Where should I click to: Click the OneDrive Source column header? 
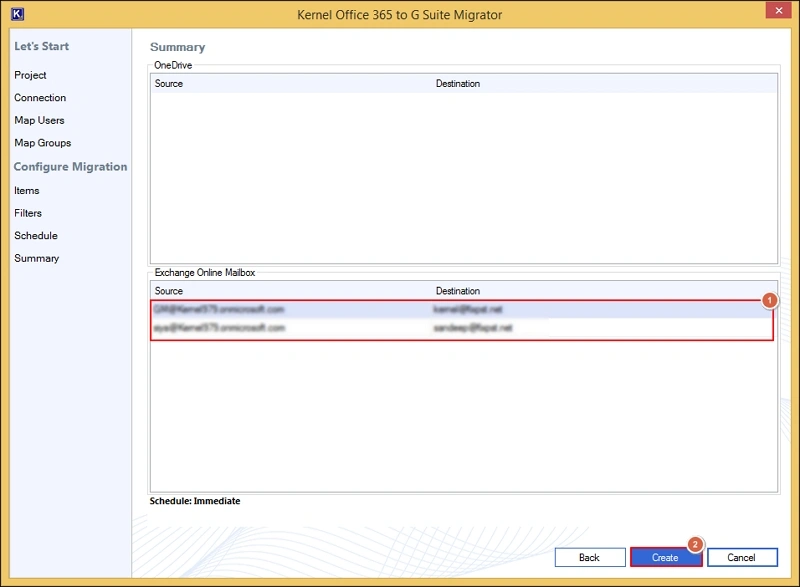[169, 84]
